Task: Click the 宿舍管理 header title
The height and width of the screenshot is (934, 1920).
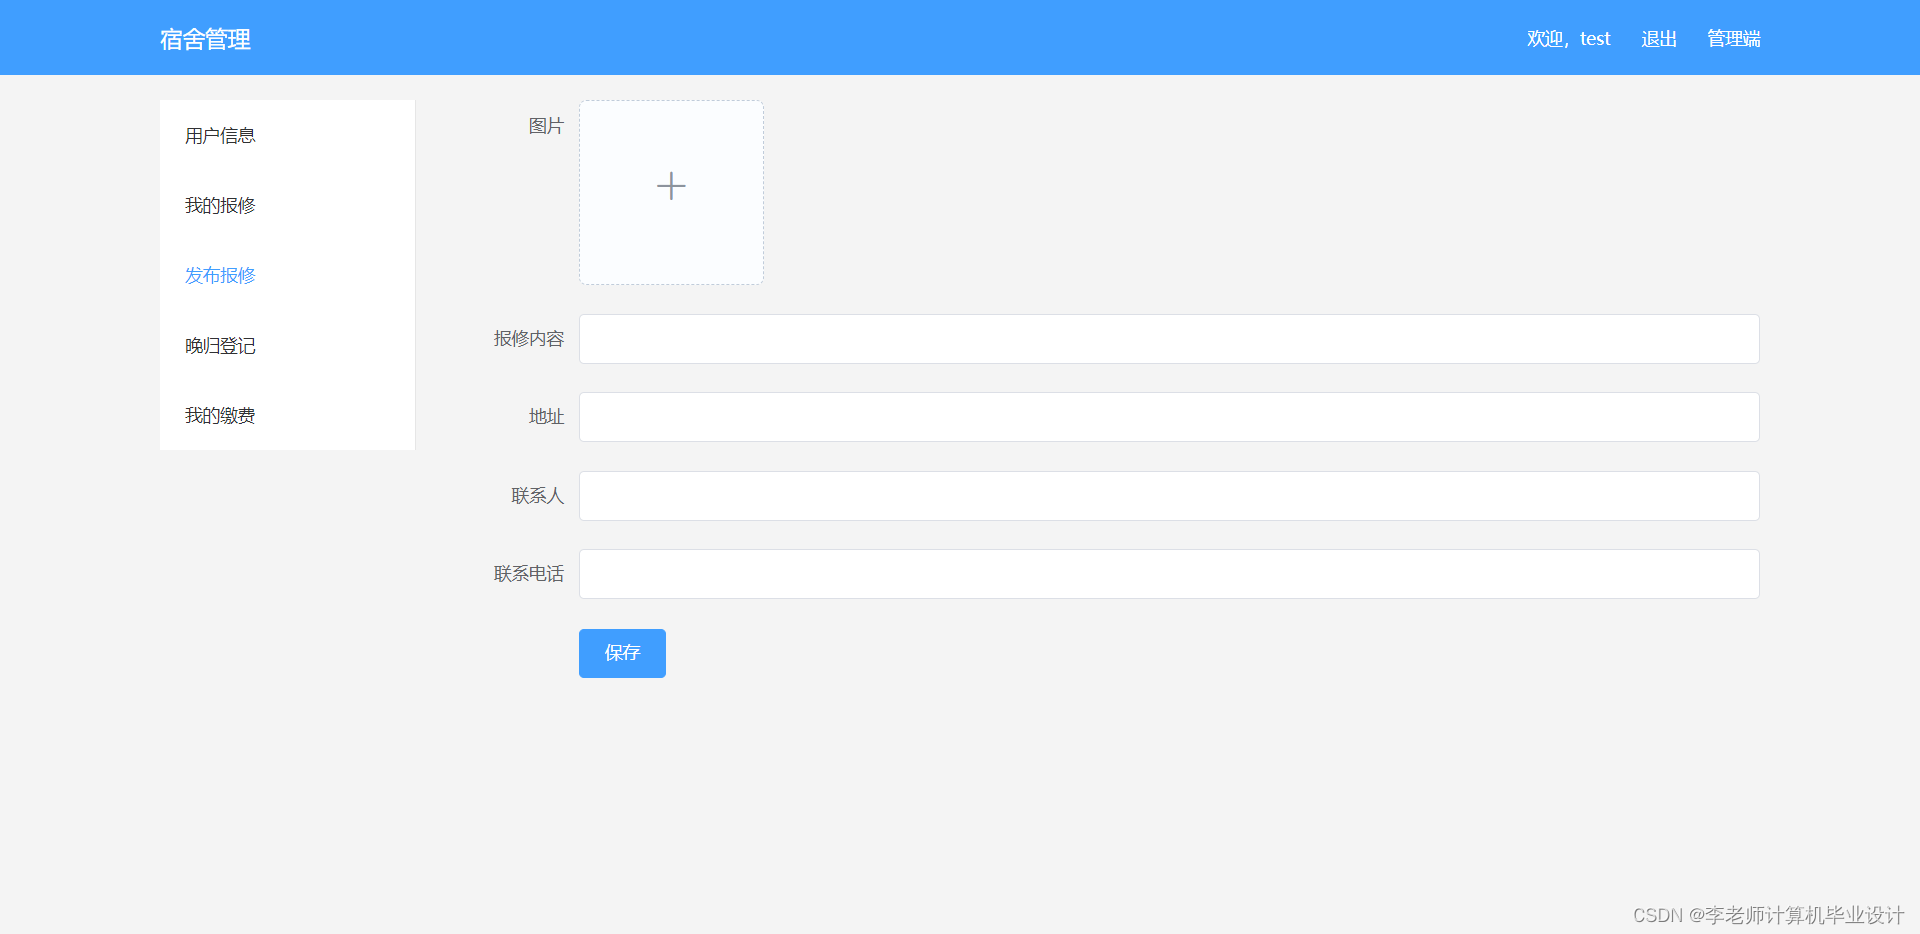Action: (204, 39)
